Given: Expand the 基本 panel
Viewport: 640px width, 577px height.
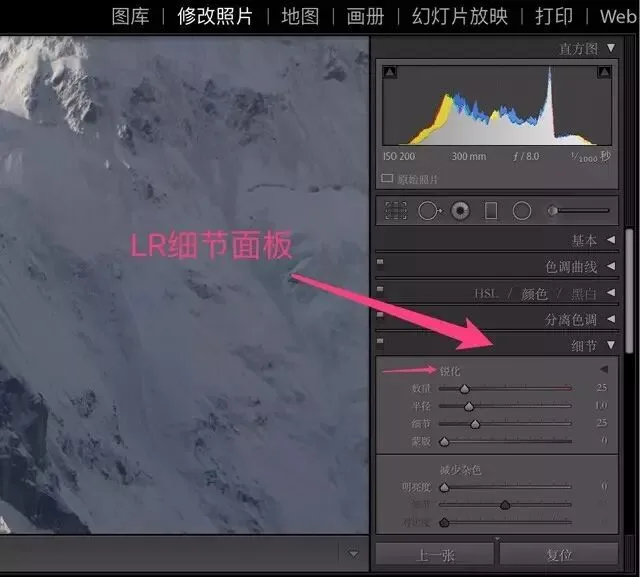Looking at the screenshot, I should click(x=611, y=240).
